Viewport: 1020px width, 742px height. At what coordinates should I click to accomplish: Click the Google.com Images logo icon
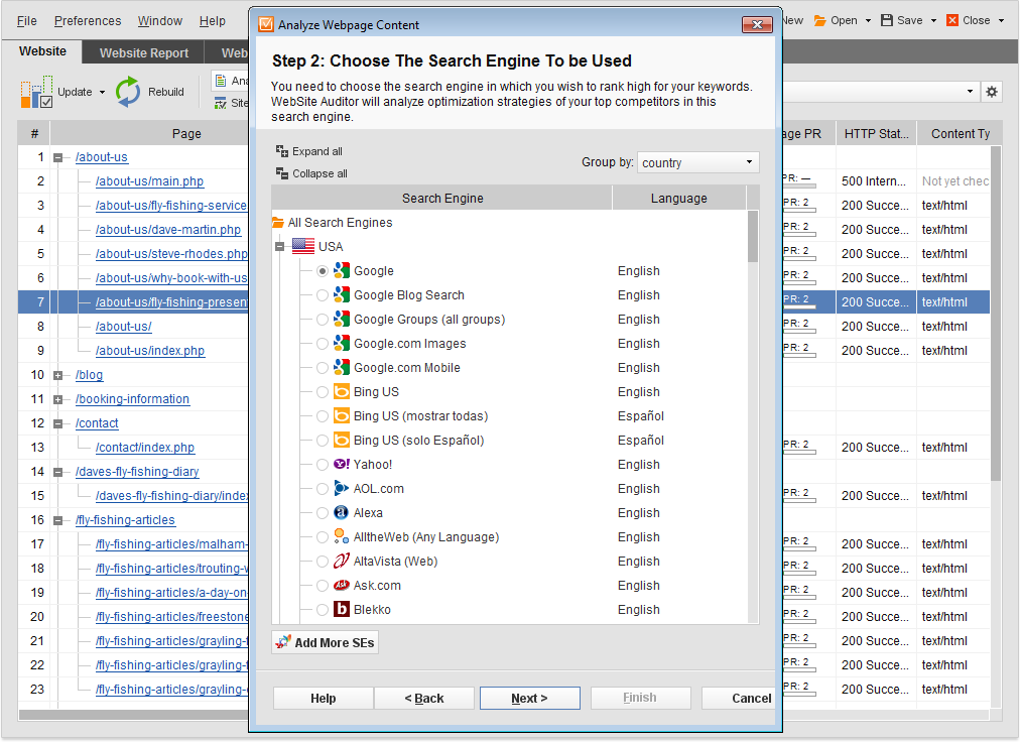(x=342, y=343)
